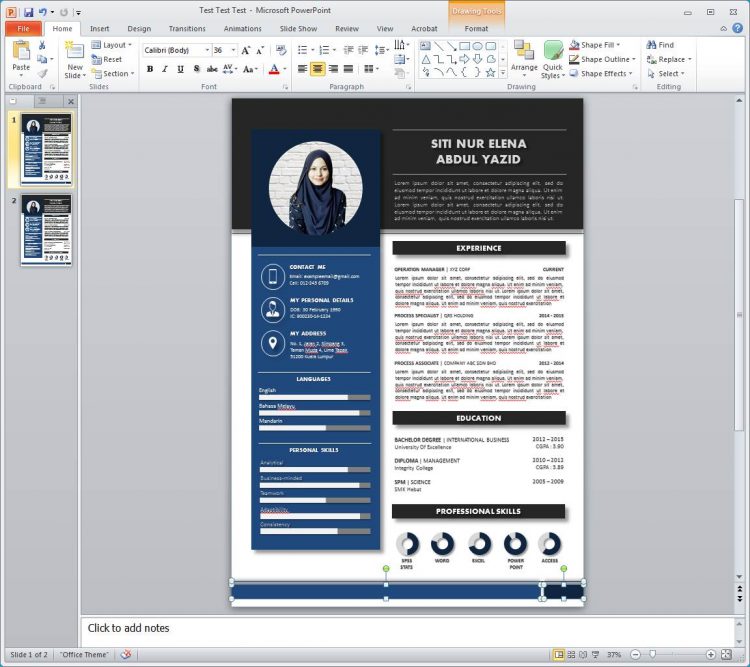Click the Save icon in quick access toolbar
The width and height of the screenshot is (750, 667).
28,12
